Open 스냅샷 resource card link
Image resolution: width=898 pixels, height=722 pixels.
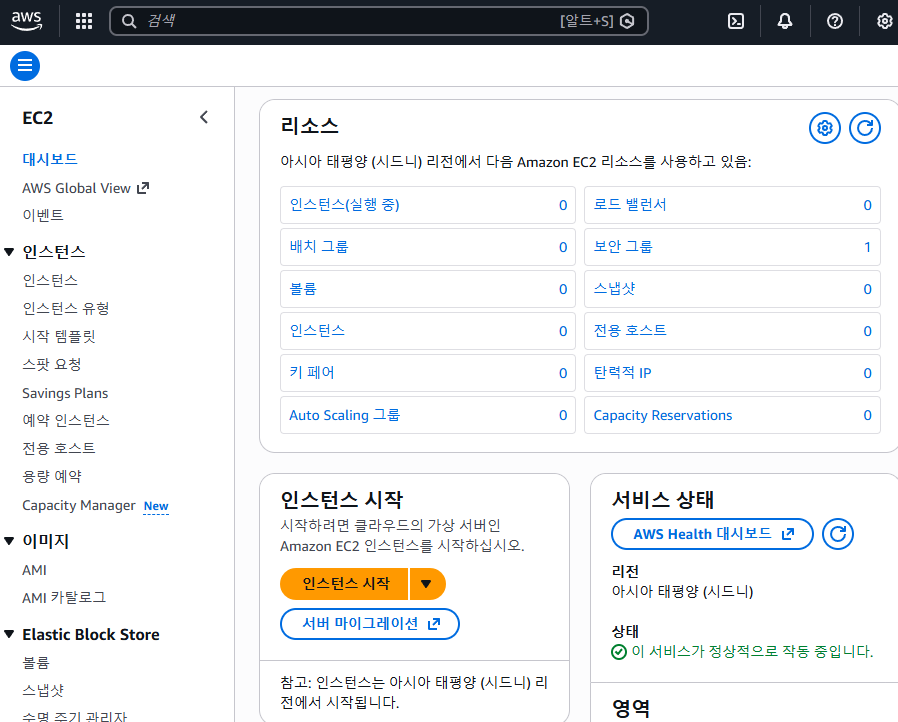614,289
